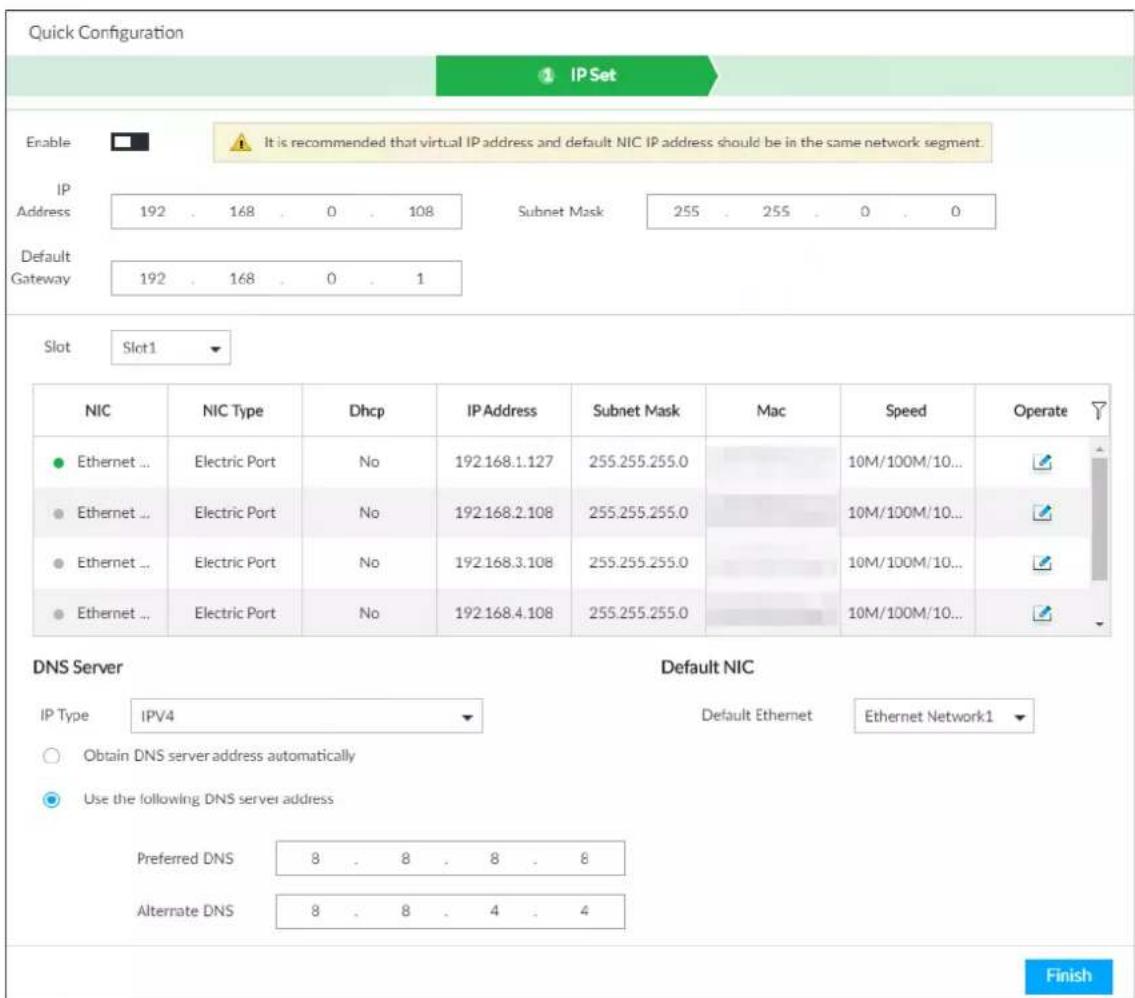Click the IP cell 192.168.2.108

504,512
